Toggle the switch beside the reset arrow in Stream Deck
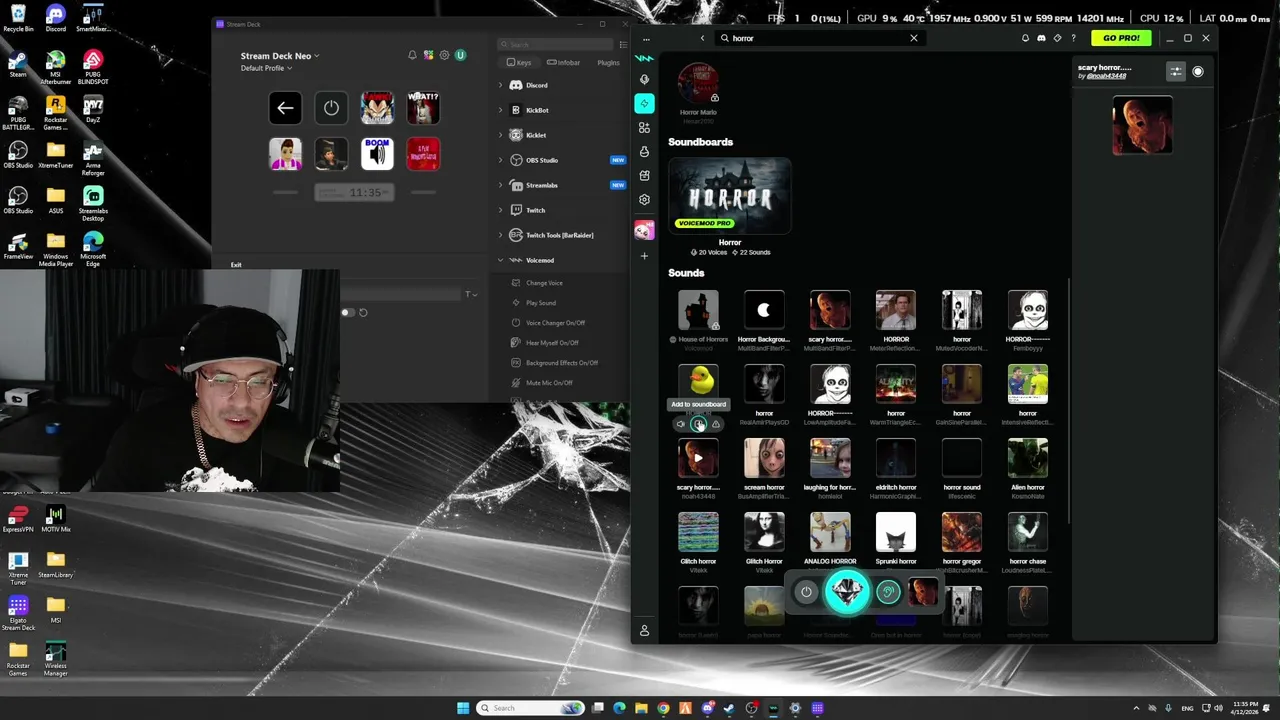The height and width of the screenshot is (720, 1280). [347, 312]
